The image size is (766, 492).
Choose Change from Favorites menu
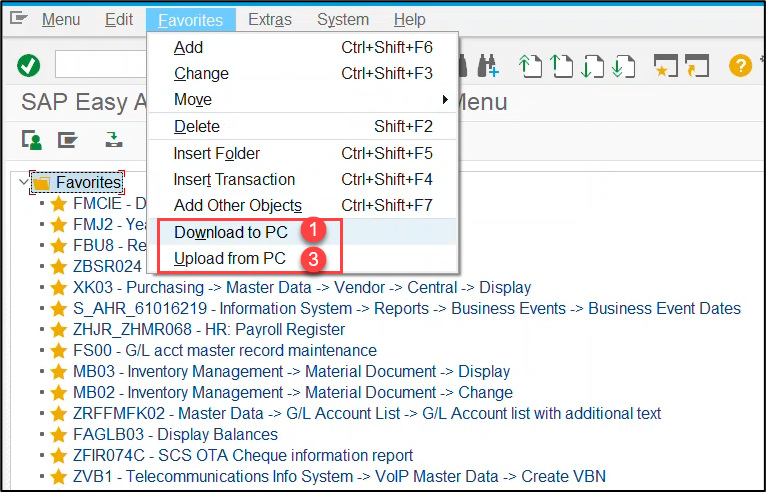tap(303, 73)
